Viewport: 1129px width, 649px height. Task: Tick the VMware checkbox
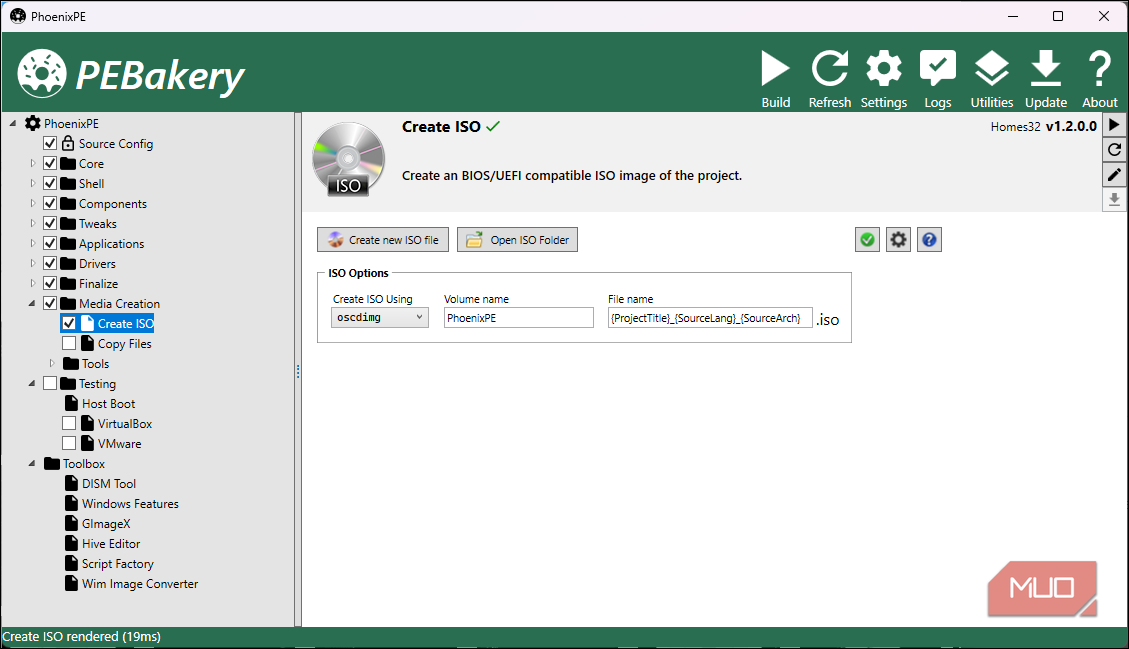(x=69, y=444)
